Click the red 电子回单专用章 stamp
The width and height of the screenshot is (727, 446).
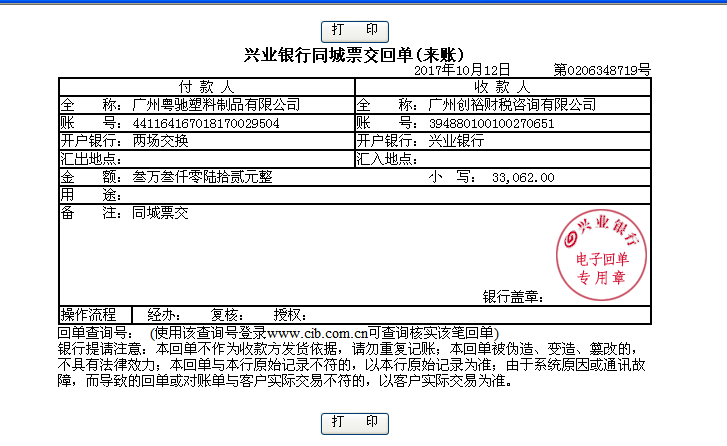pos(601,255)
